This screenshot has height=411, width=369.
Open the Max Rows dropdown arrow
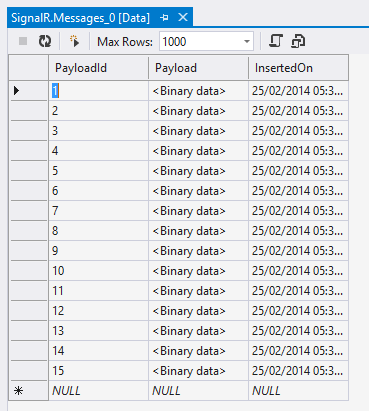[x=247, y=42]
